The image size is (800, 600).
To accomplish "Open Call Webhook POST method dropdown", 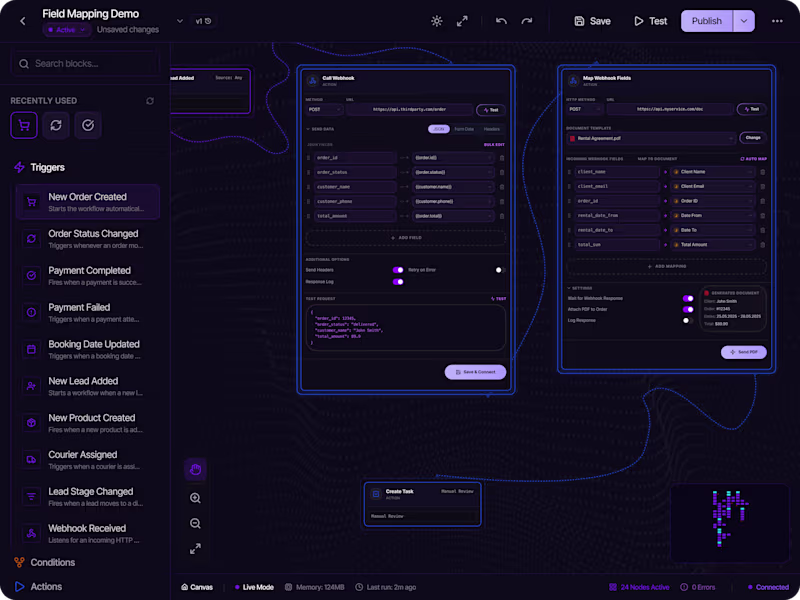I will point(324,110).
